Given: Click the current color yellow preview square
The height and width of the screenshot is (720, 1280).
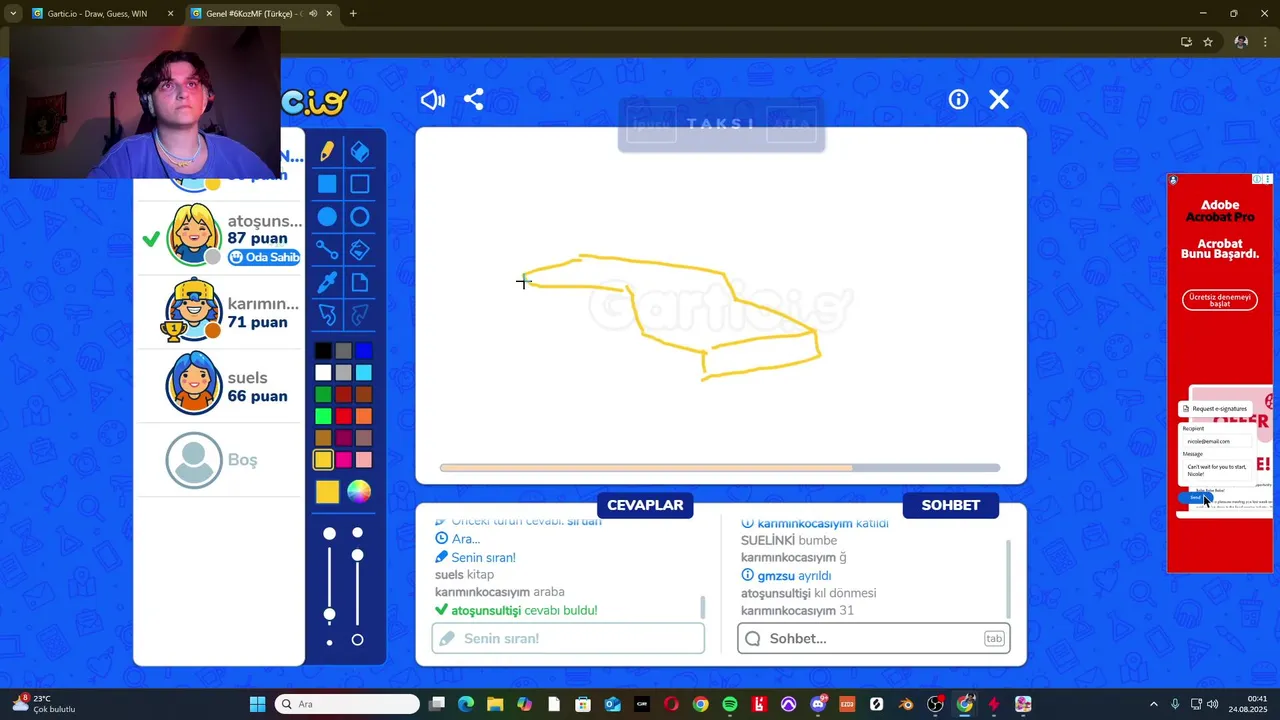Looking at the screenshot, I should 327,491.
